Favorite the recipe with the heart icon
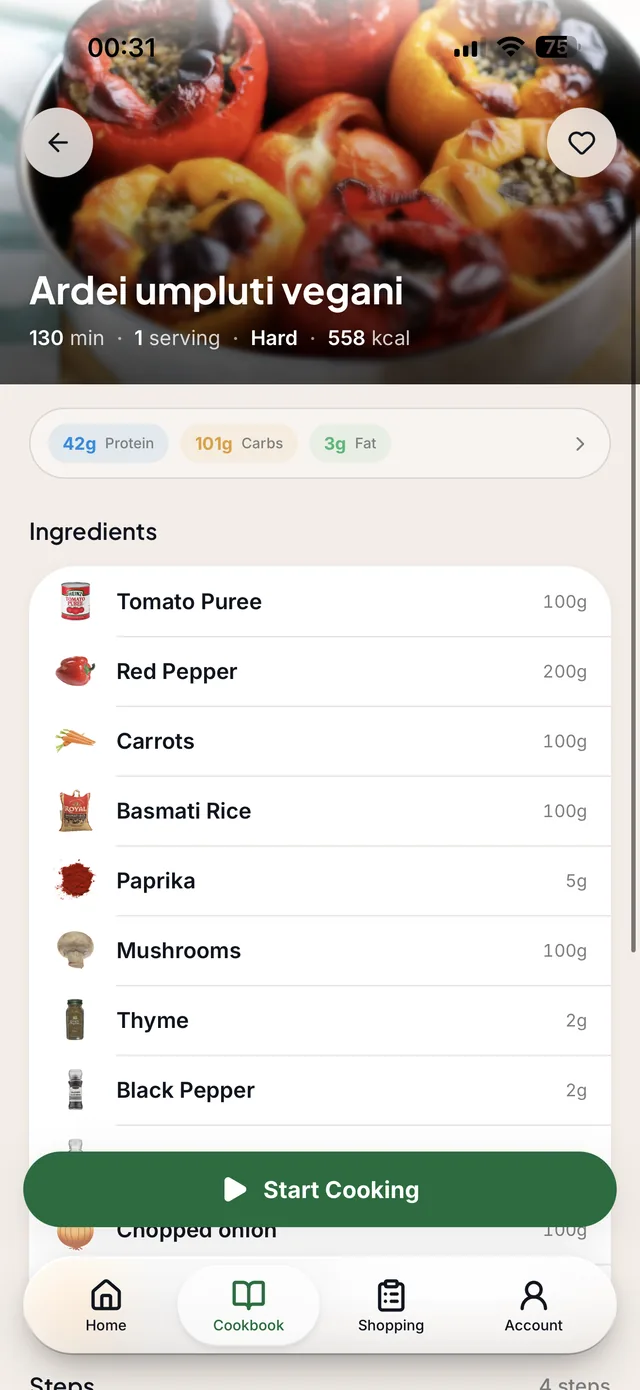Viewport: 640px width, 1390px height. click(582, 143)
